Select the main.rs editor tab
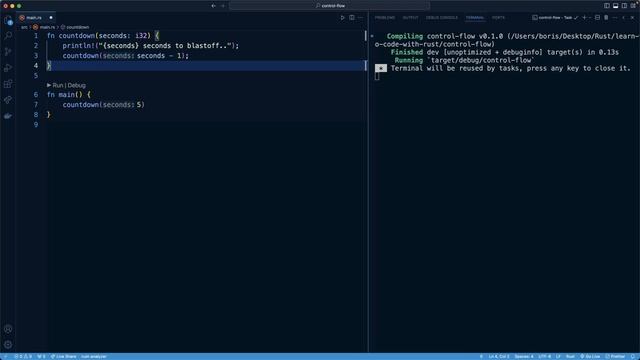Viewport: 640px width, 360px height. (36, 18)
